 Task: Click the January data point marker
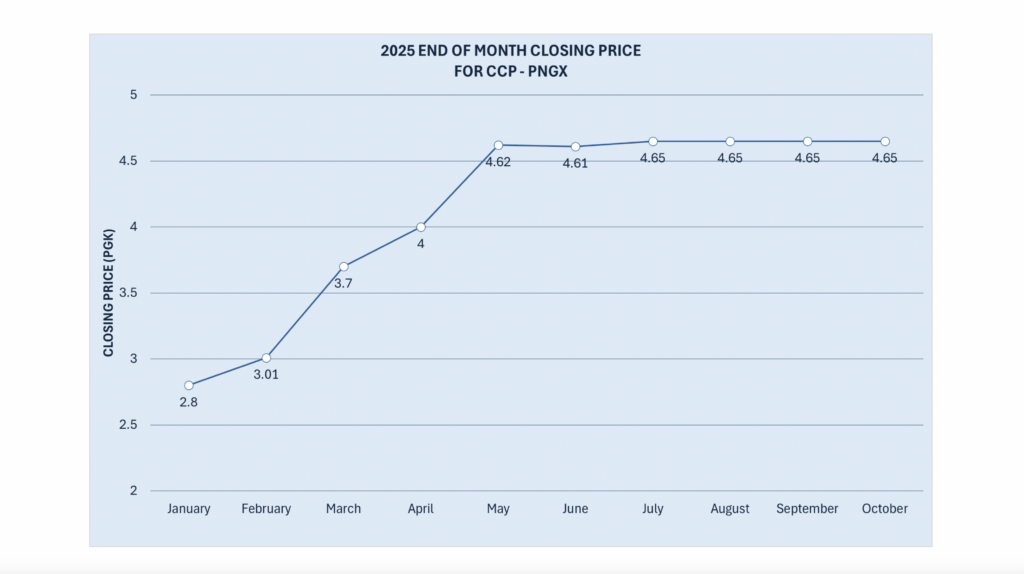[189, 385]
